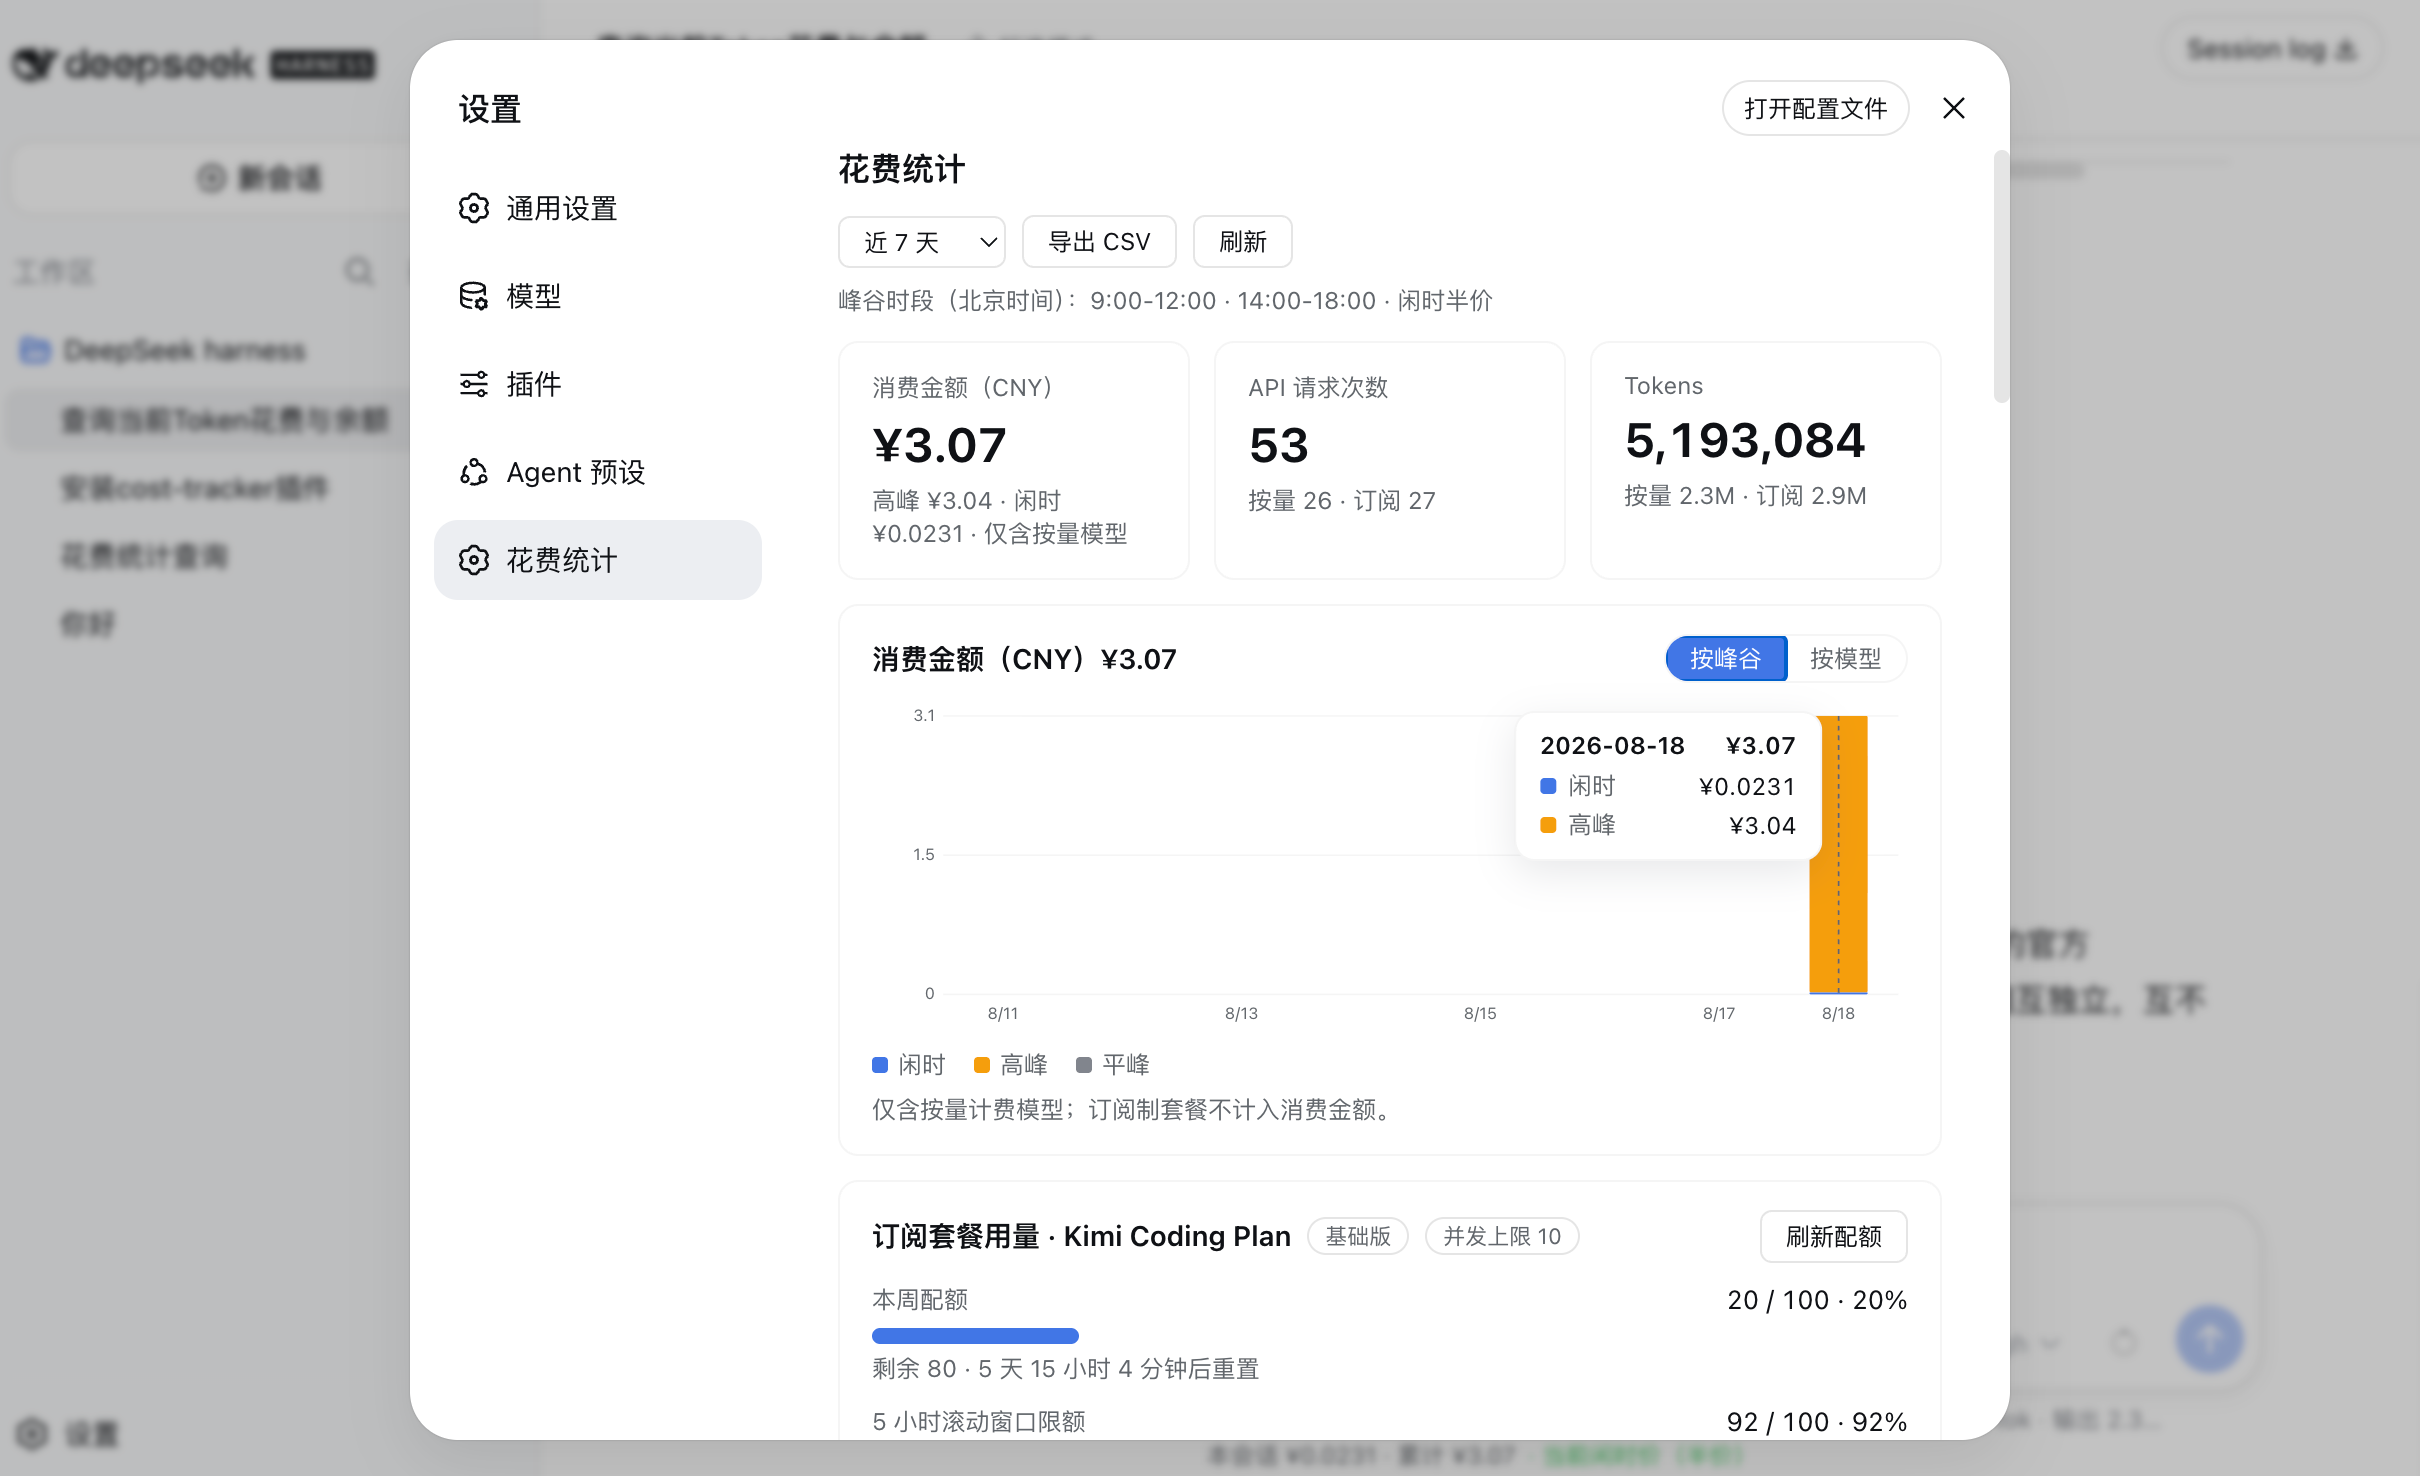Click the agent icon beside Agent 预设
Screen dimensions: 2420x1476
(474, 472)
